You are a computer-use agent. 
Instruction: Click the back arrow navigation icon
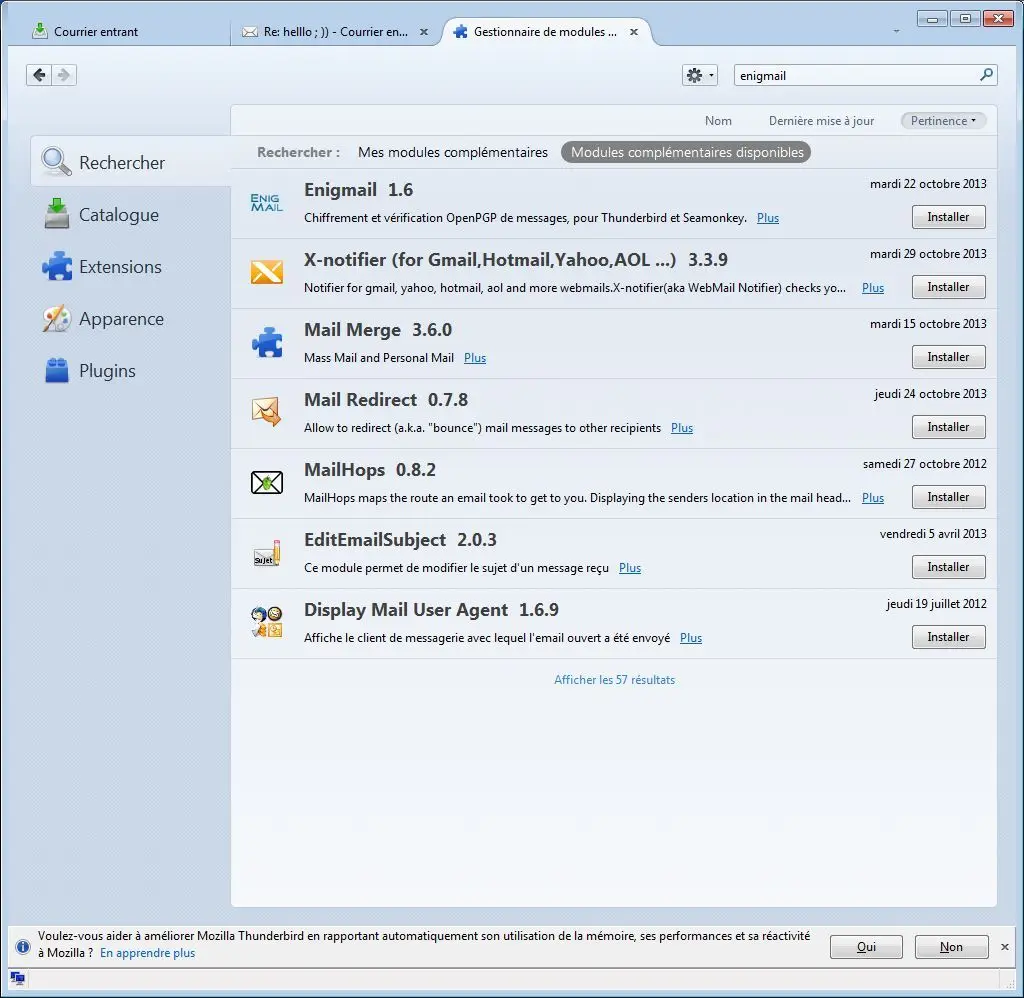[x=39, y=75]
